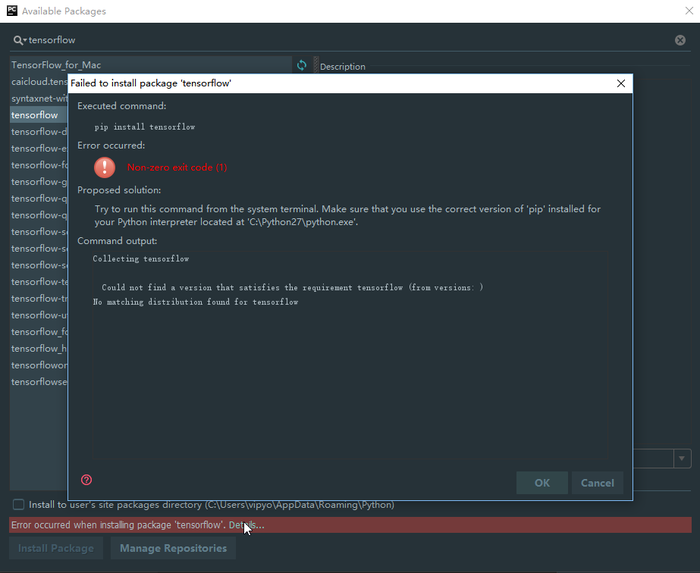Clear the tensorflow search text

[x=681, y=41]
